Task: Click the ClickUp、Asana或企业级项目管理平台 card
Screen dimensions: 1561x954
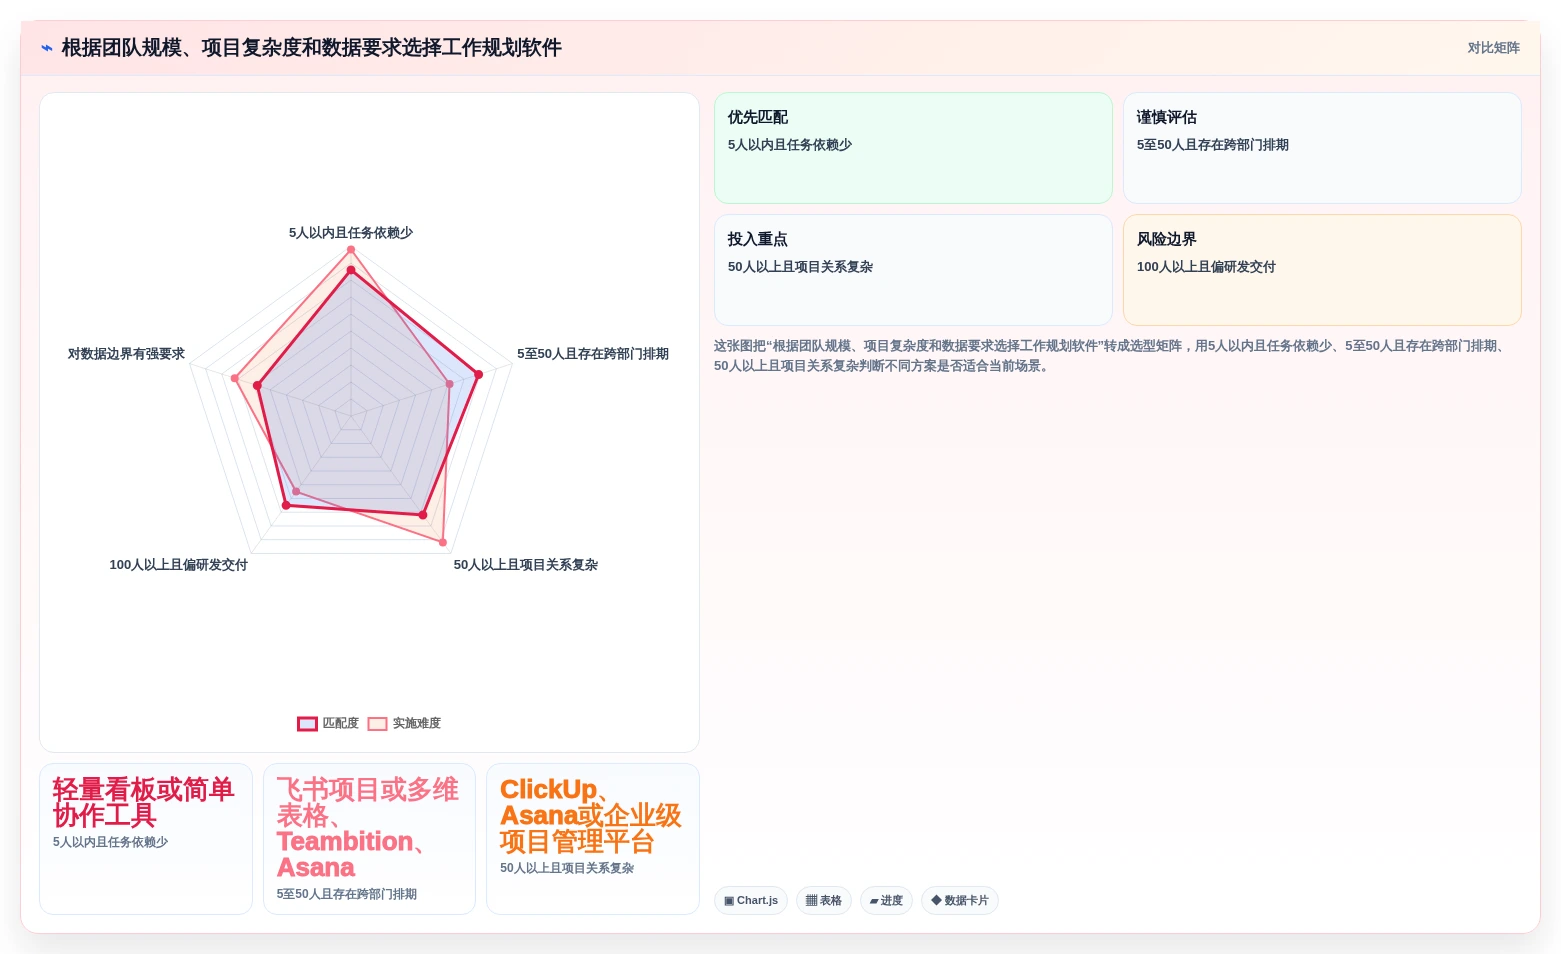Action: (x=593, y=839)
